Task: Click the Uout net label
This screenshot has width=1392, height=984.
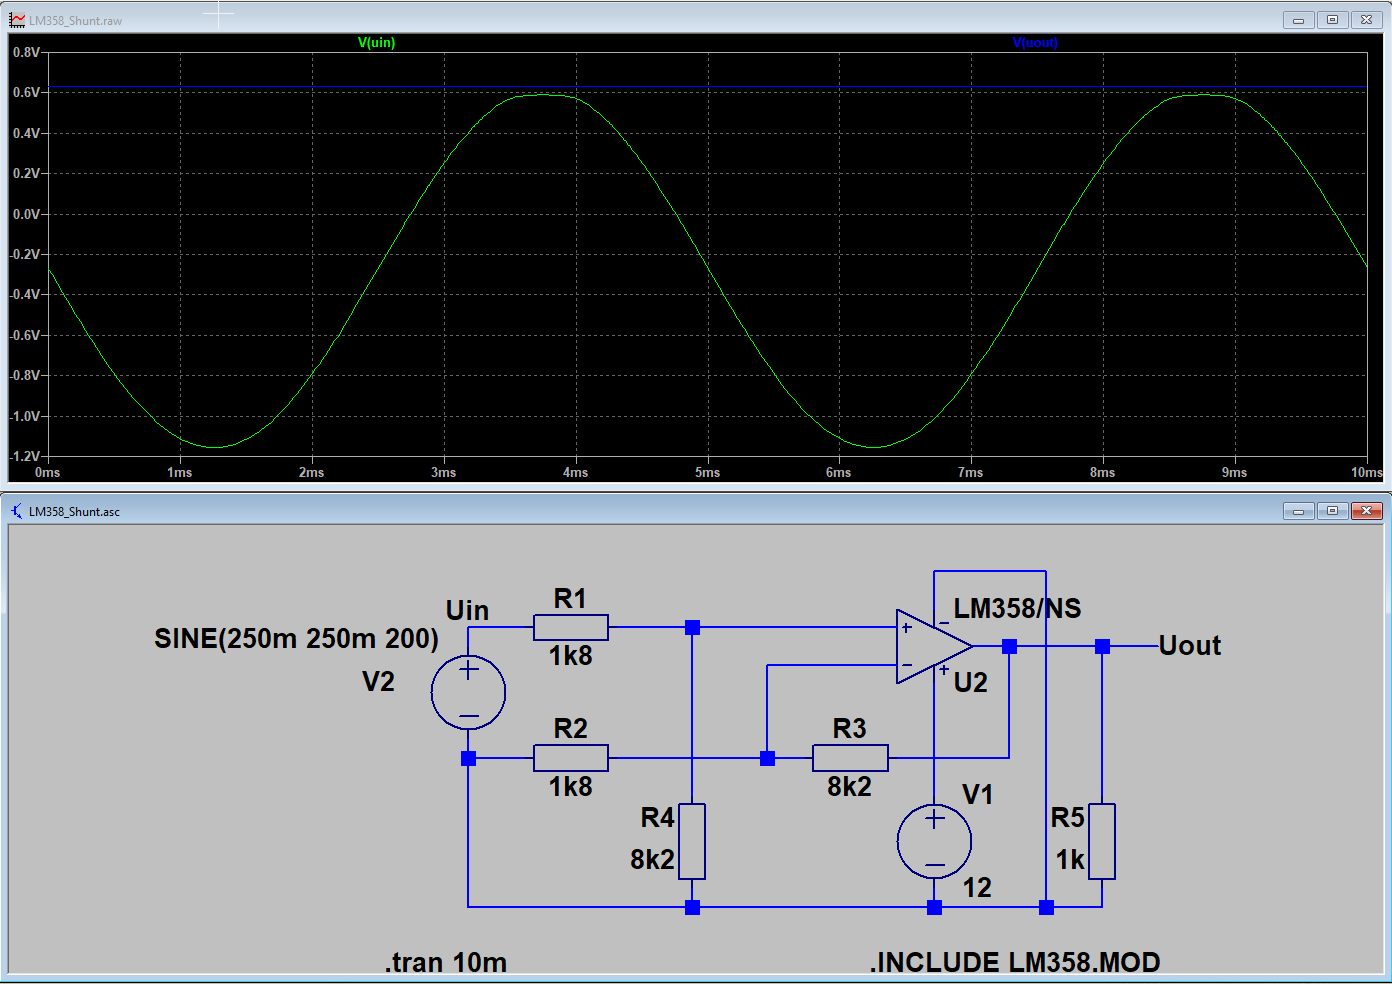Action: pyautogui.click(x=1190, y=646)
